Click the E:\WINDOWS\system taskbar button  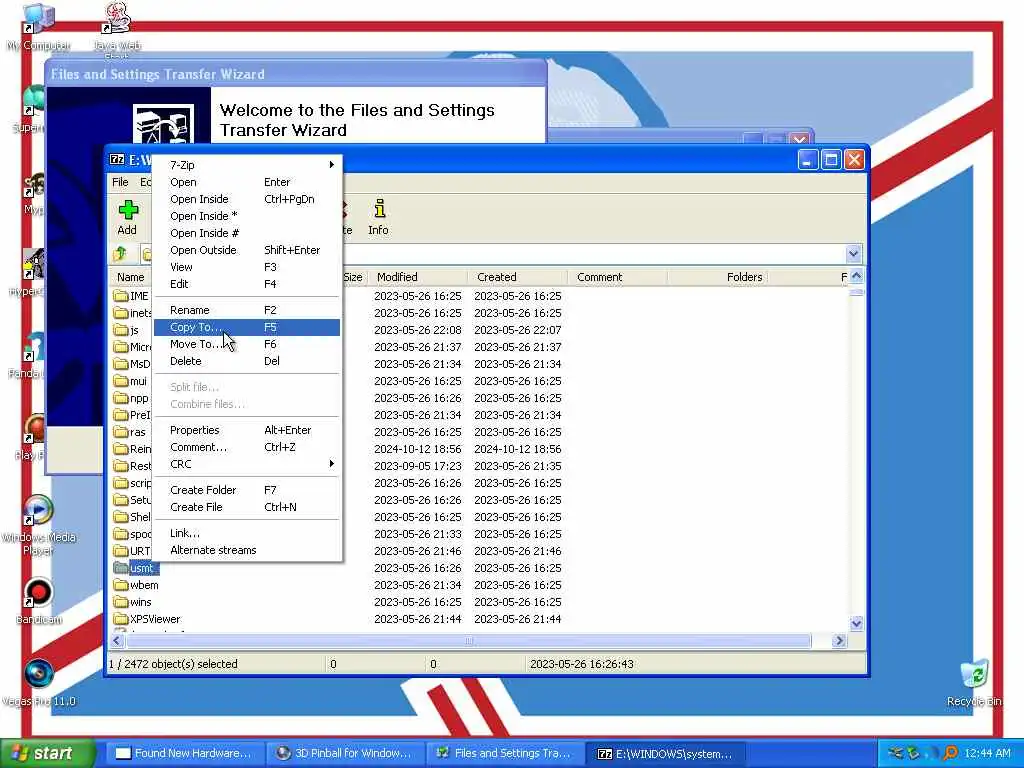tap(665, 754)
